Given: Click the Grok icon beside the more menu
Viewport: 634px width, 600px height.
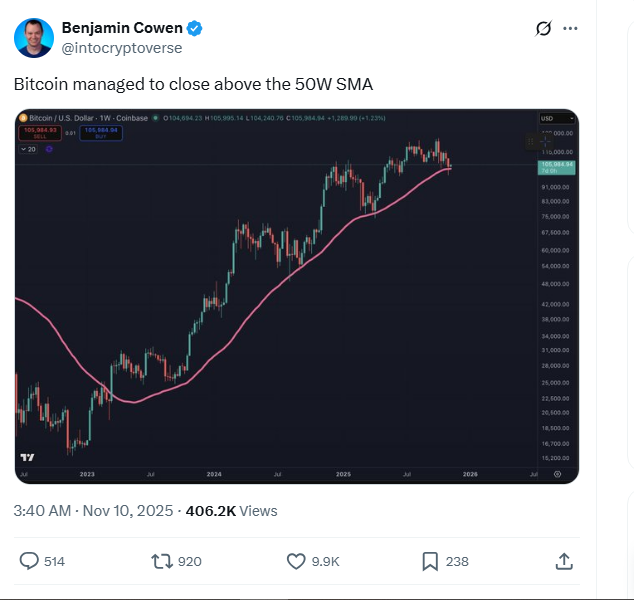Looking at the screenshot, I should click(544, 29).
